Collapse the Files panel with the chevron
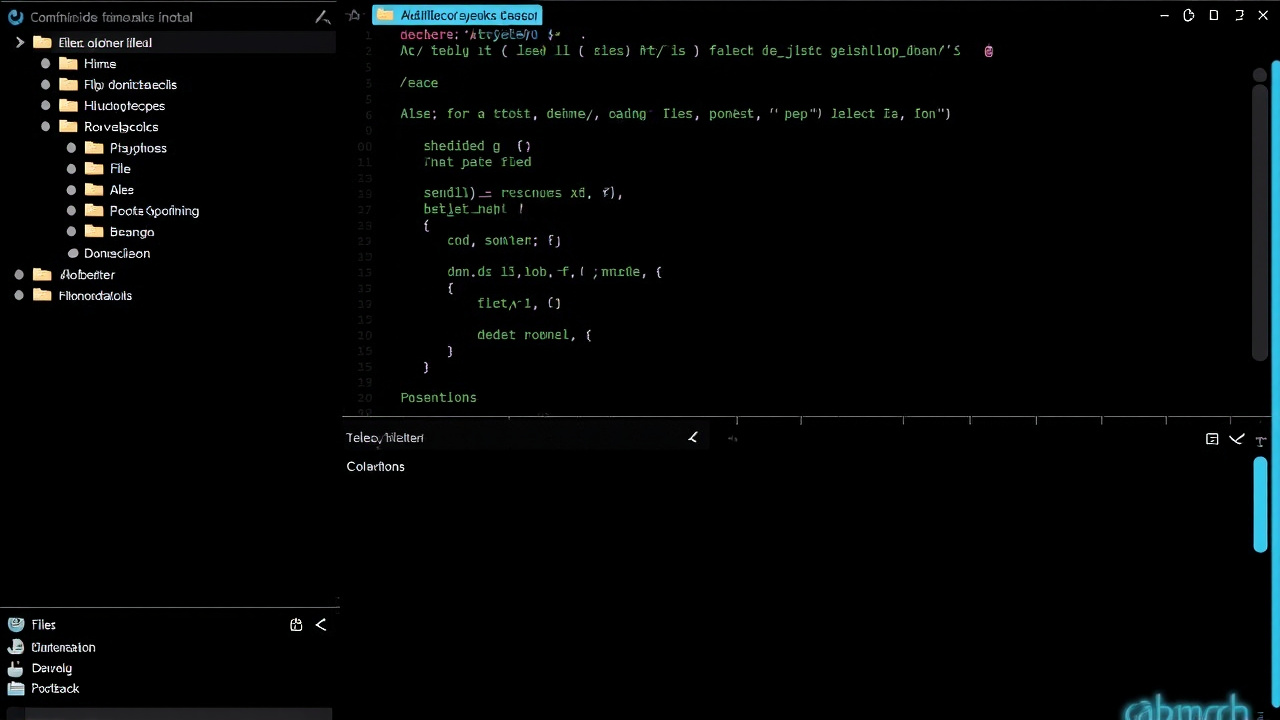This screenshot has width=1280, height=720. [321, 625]
